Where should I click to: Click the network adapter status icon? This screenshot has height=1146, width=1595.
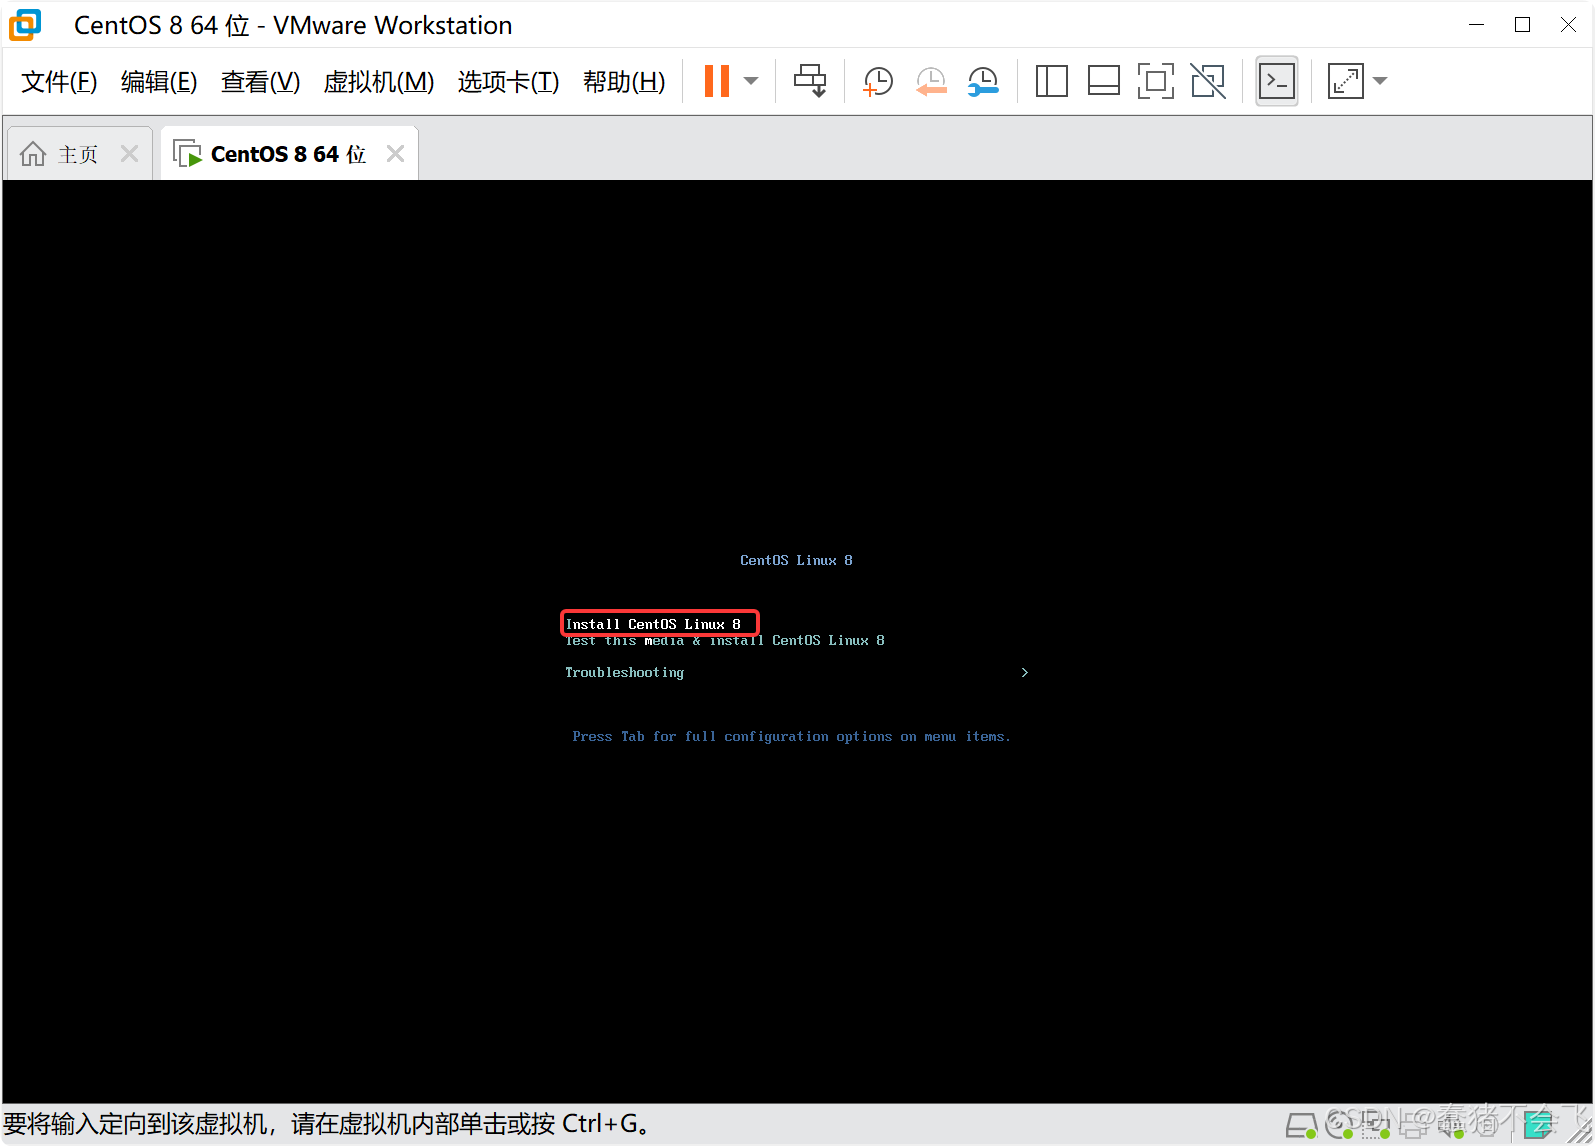(x=1376, y=1126)
